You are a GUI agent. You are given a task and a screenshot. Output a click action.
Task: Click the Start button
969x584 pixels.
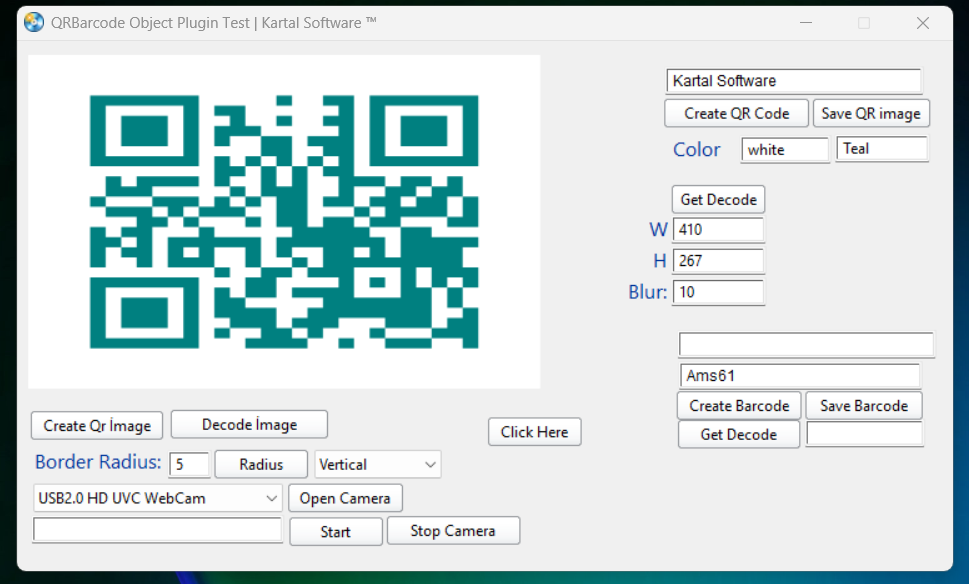tap(336, 532)
